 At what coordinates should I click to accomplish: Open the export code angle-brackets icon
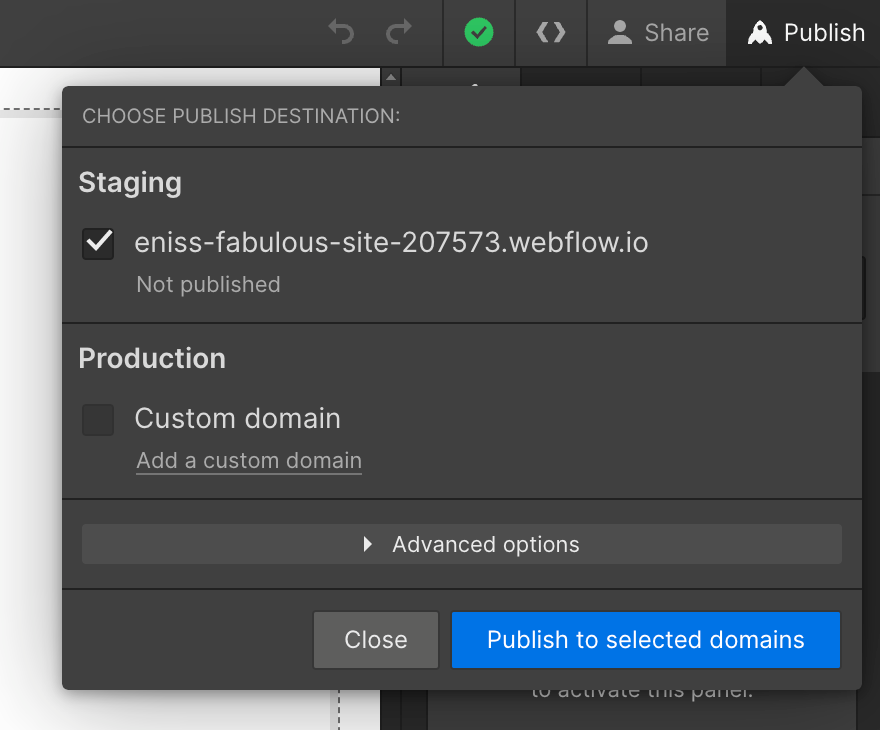click(551, 31)
